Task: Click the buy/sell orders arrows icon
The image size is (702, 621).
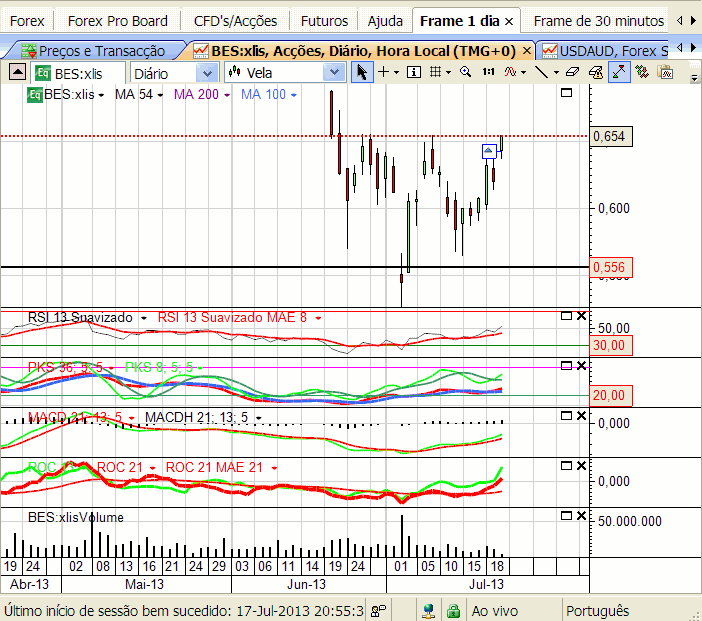Action: click(642, 72)
